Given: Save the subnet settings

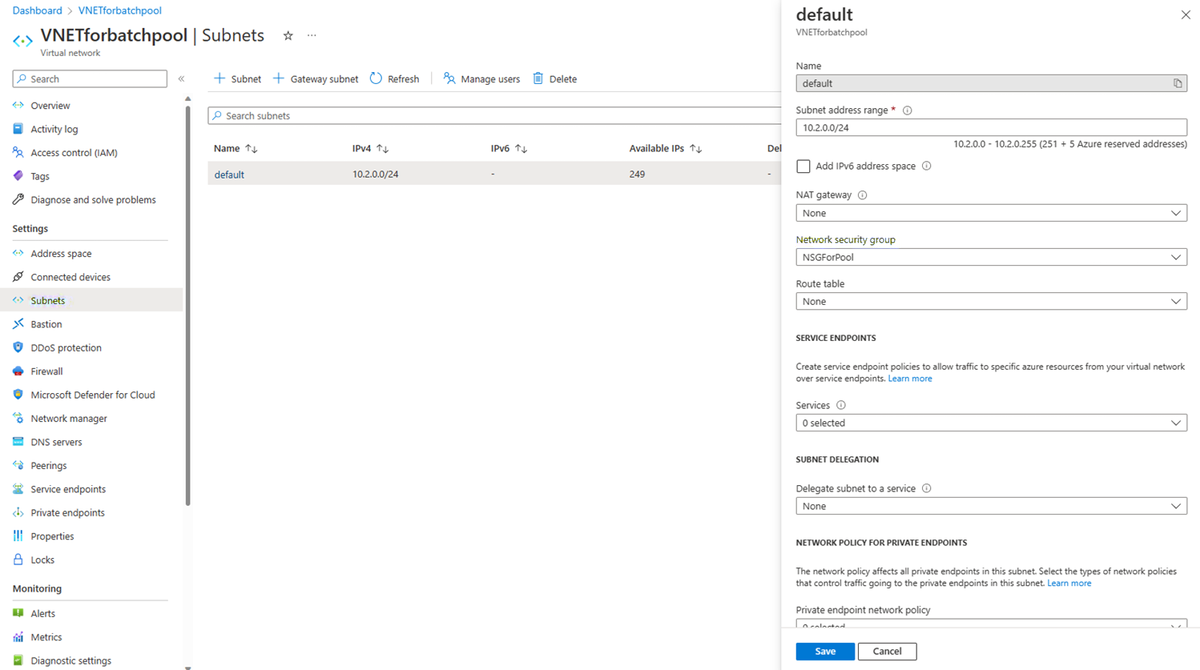Looking at the screenshot, I should tap(825, 651).
